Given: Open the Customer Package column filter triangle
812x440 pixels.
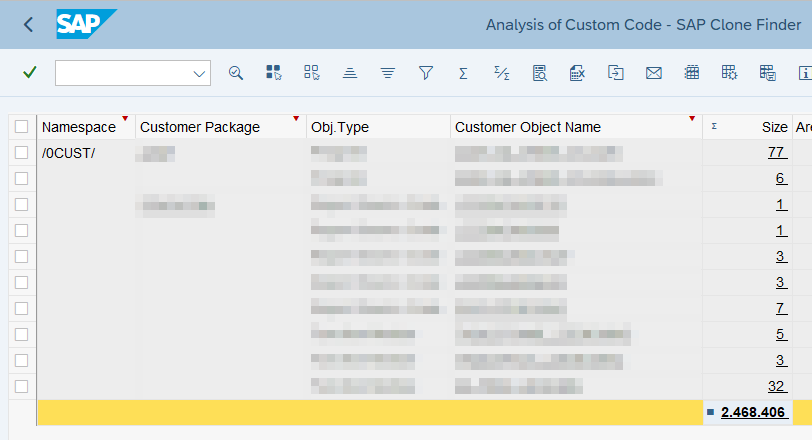Looking at the screenshot, I should click(x=296, y=119).
